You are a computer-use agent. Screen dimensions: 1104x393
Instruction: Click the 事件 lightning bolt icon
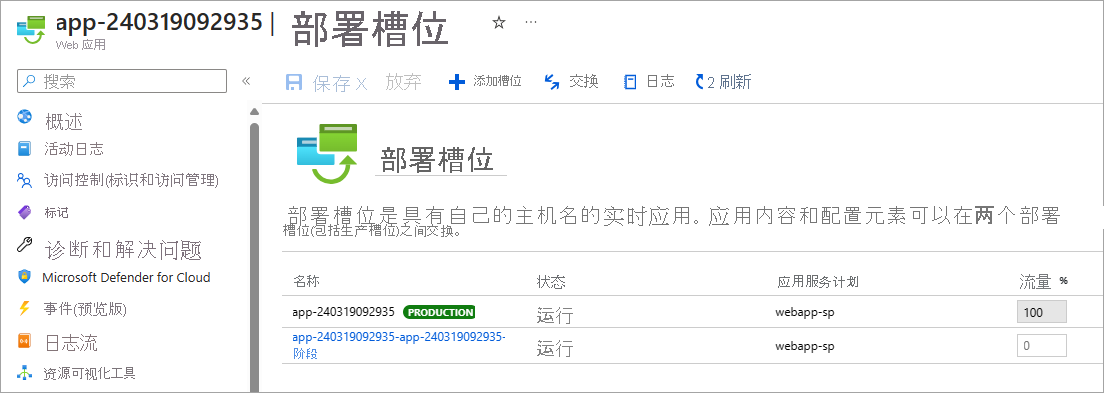tap(25, 308)
